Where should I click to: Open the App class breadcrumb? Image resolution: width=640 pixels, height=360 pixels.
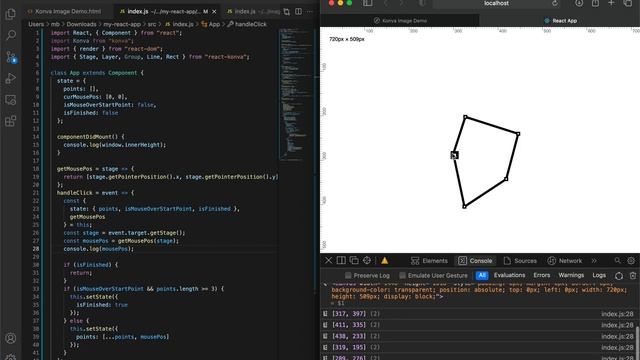point(211,24)
